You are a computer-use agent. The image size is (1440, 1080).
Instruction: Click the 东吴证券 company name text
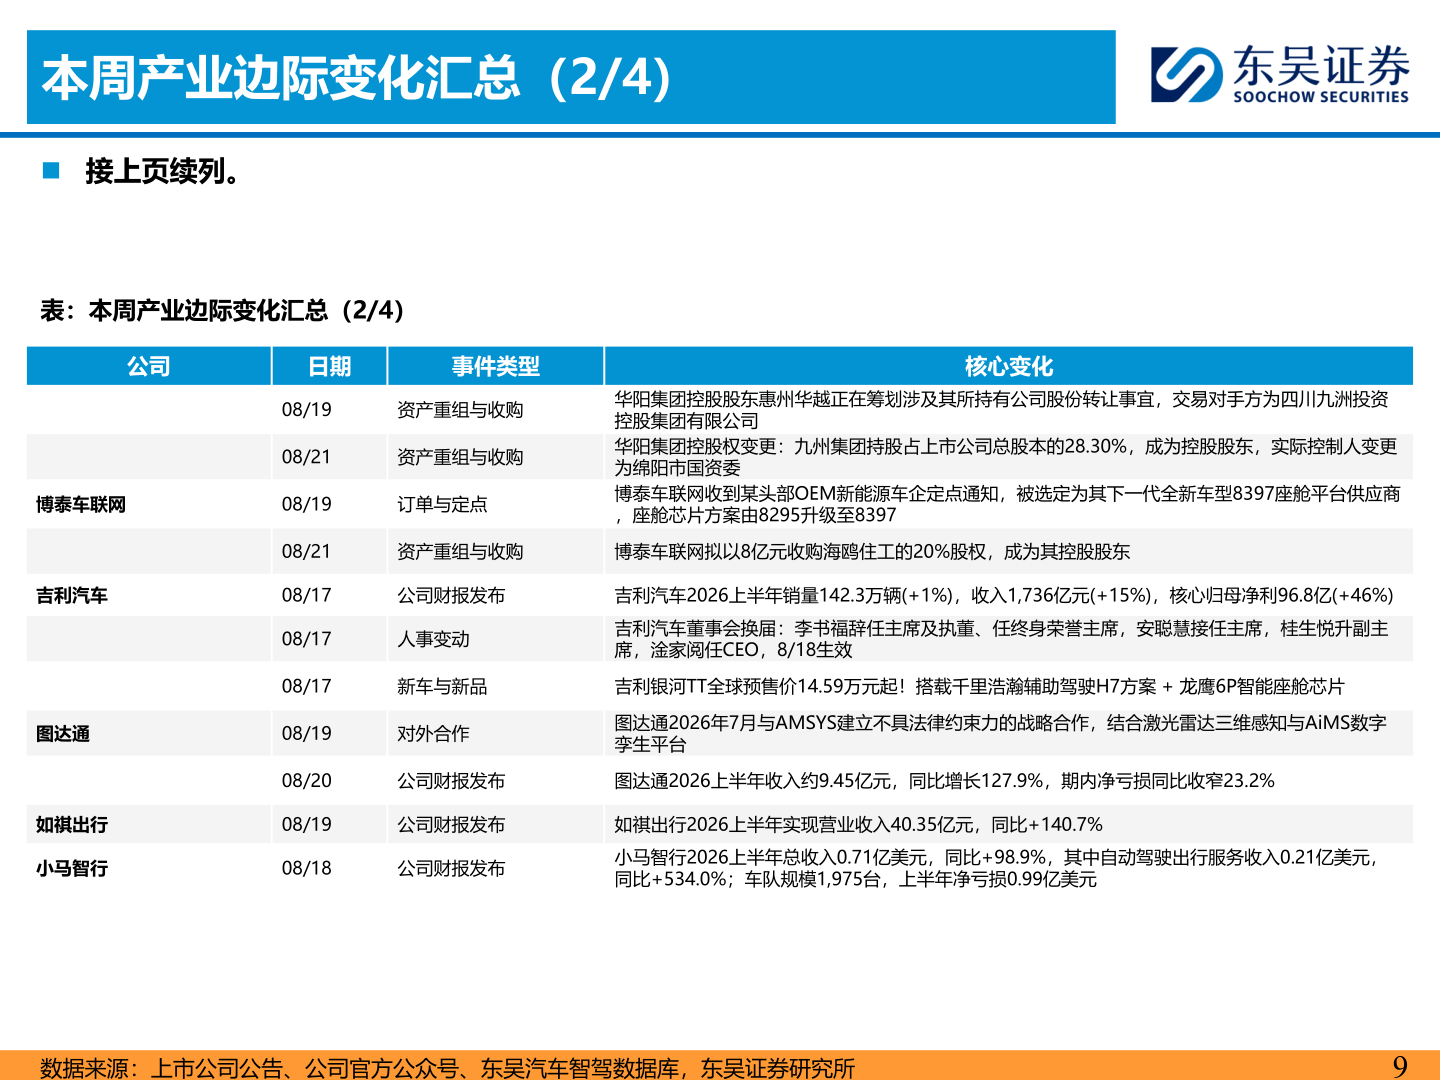(1321, 66)
